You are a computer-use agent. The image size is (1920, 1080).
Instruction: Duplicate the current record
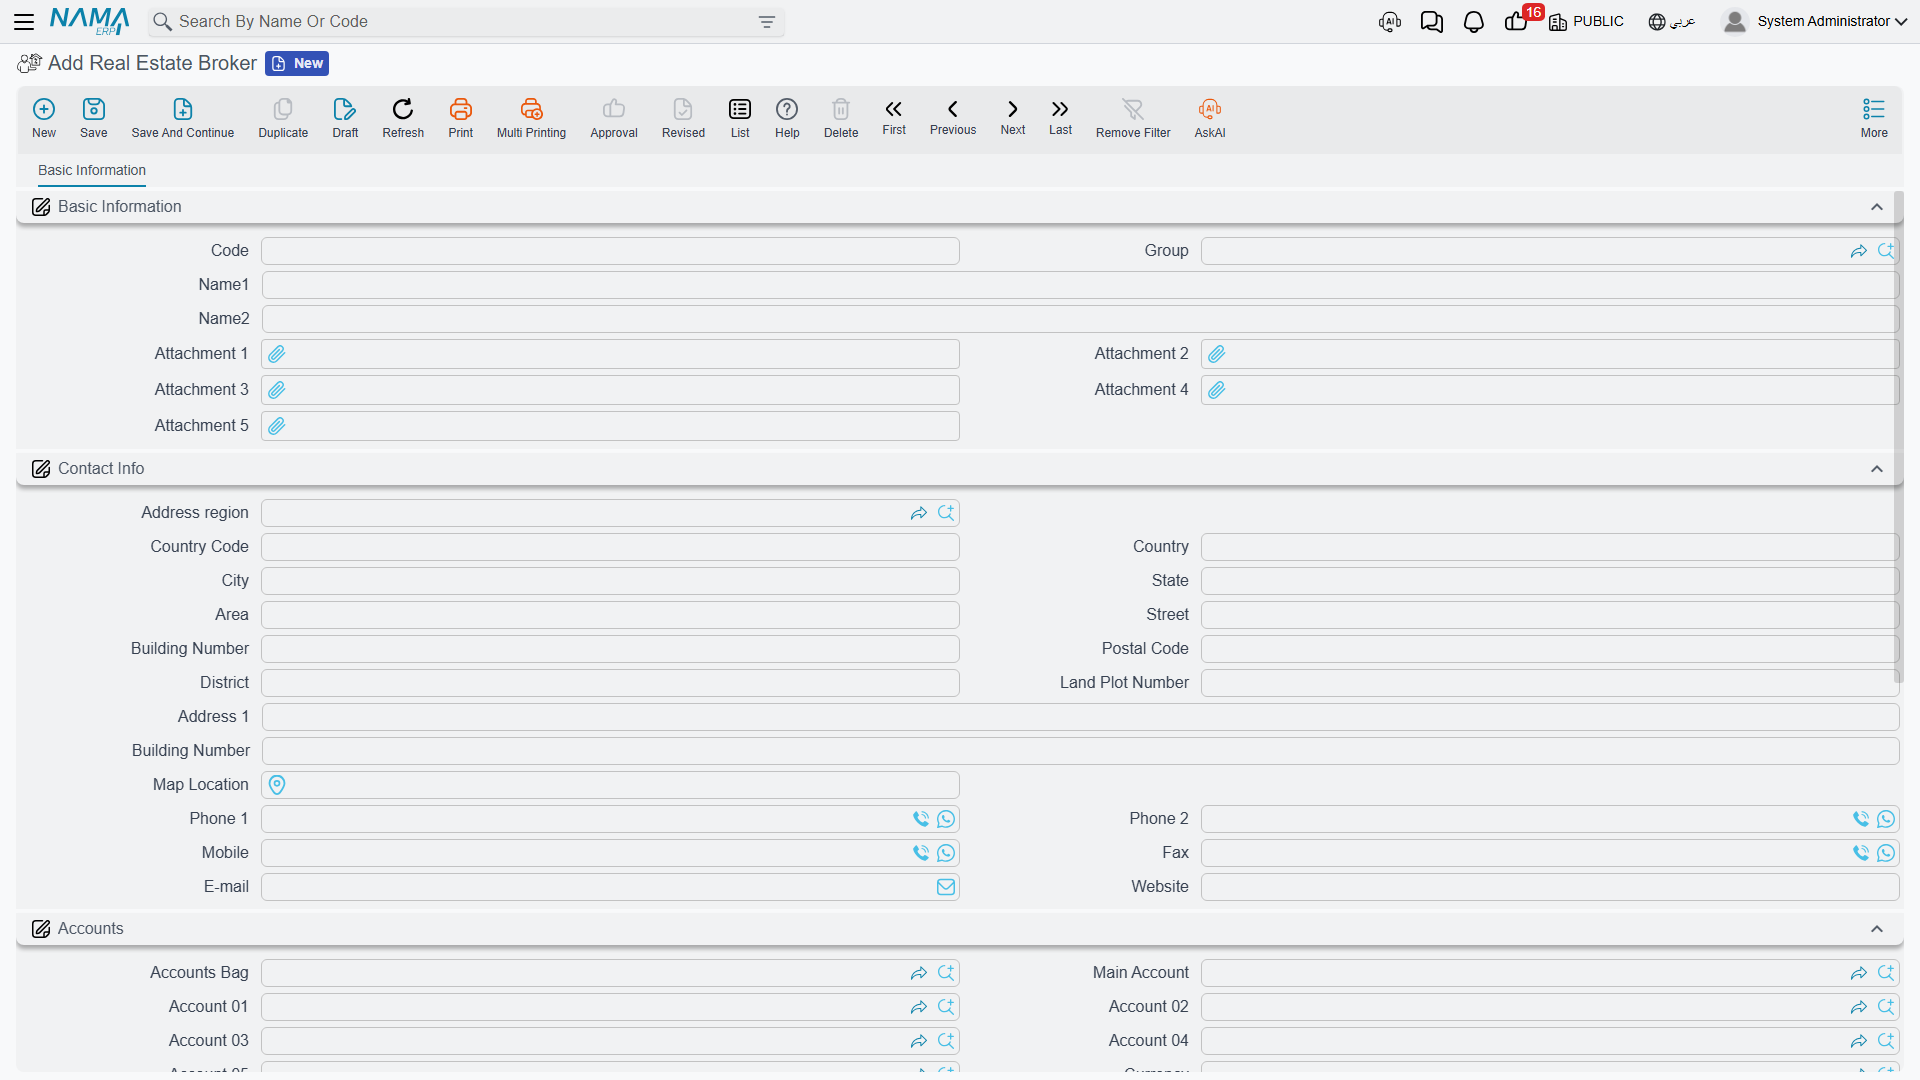tap(283, 118)
